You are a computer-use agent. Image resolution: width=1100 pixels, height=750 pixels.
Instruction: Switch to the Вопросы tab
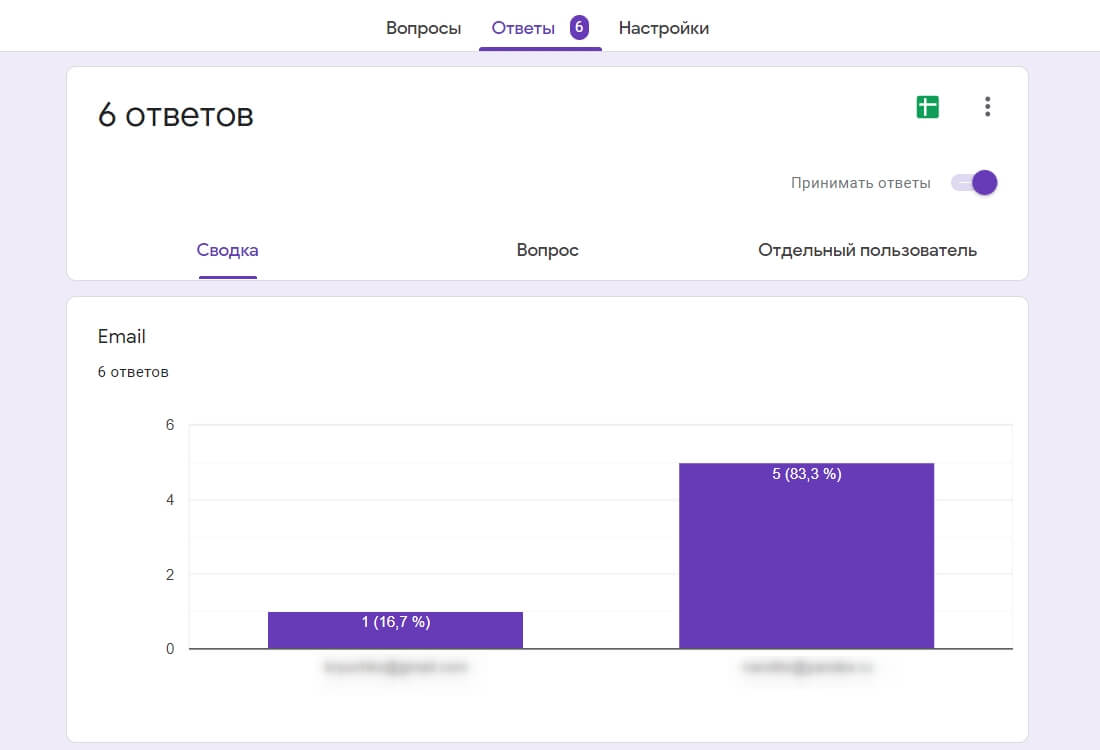pyautogui.click(x=424, y=28)
